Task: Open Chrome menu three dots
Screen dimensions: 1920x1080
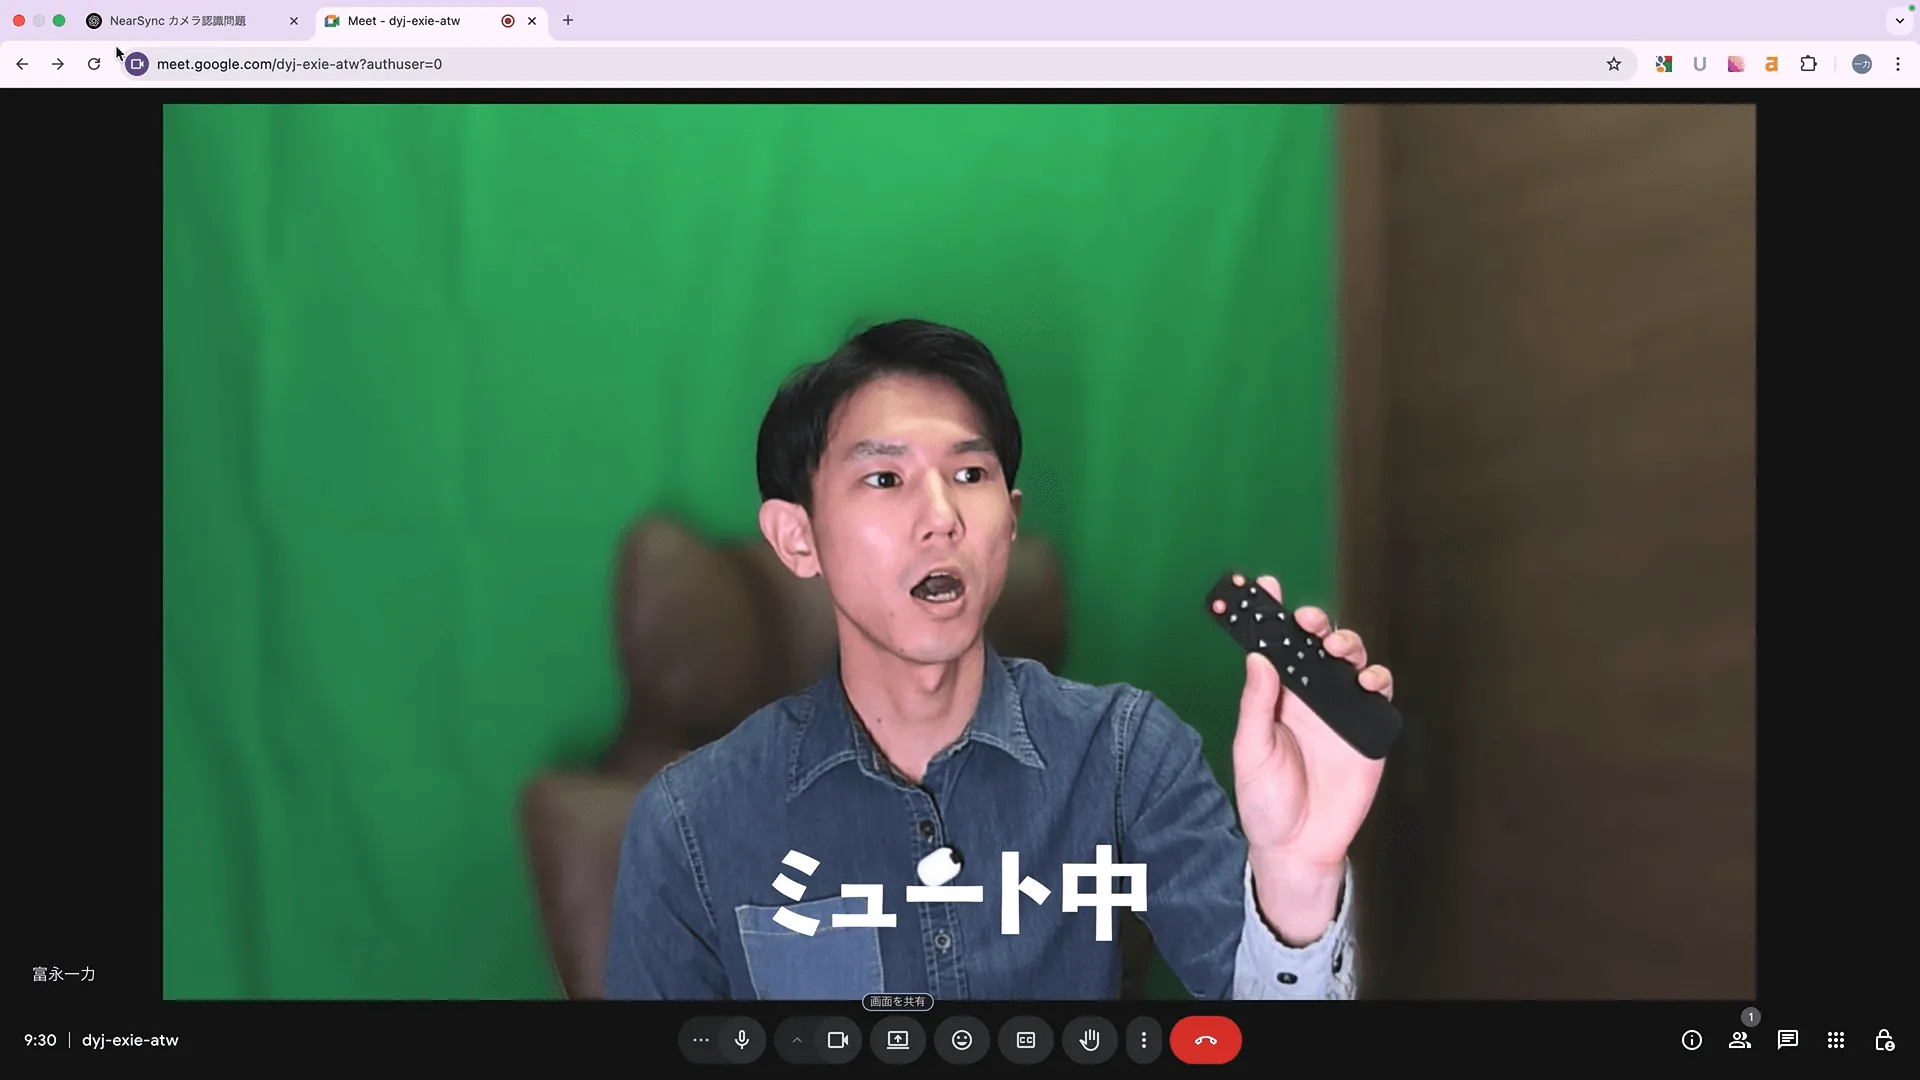Action: click(1898, 64)
